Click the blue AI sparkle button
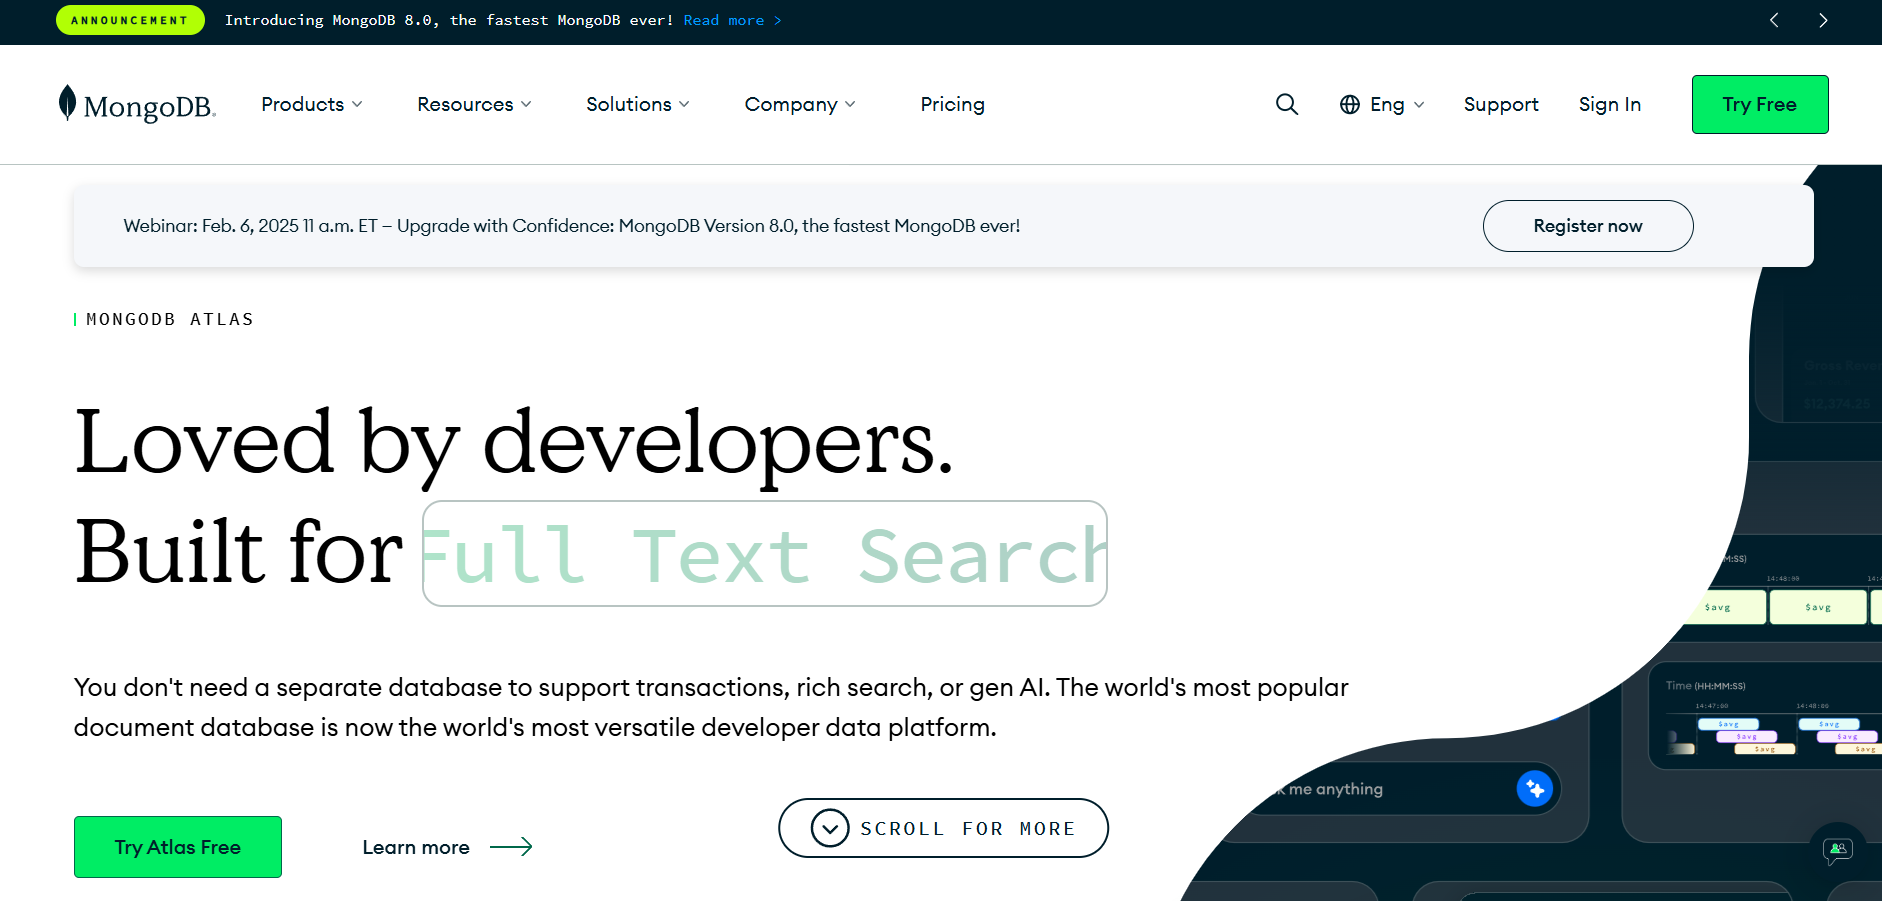1882x901 pixels. (1534, 789)
